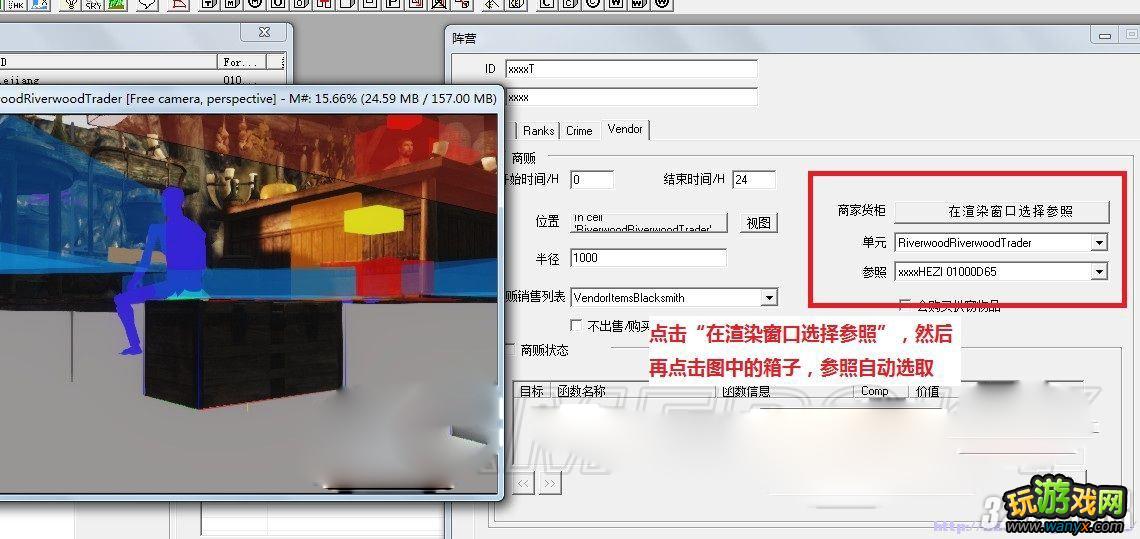1140x539 pixels.
Task: Click the X icon on the list window
Action: point(265,33)
